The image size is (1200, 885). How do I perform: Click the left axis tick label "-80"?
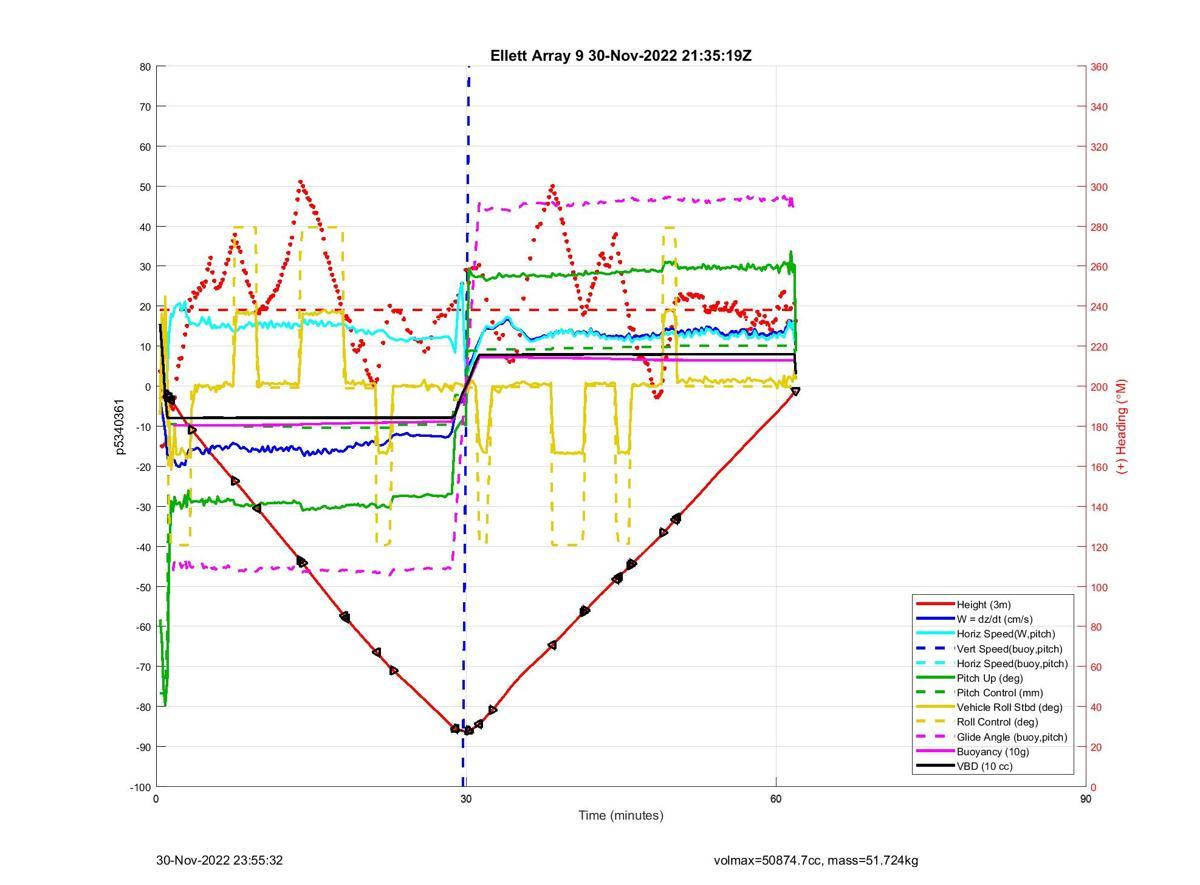pyautogui.click(x=143, y=707)
